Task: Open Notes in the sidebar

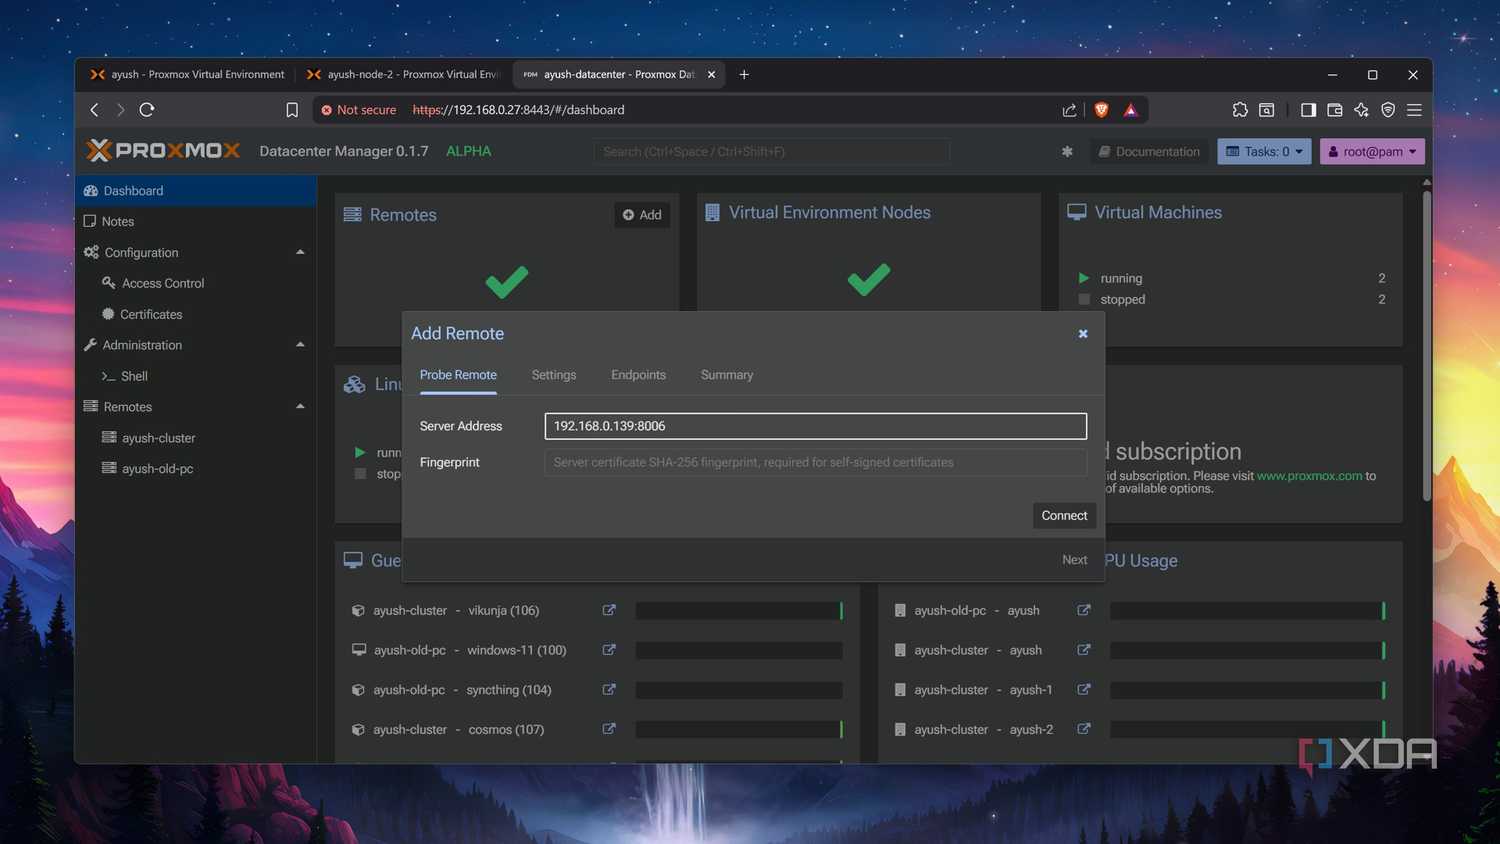Action: coord(196,222)
